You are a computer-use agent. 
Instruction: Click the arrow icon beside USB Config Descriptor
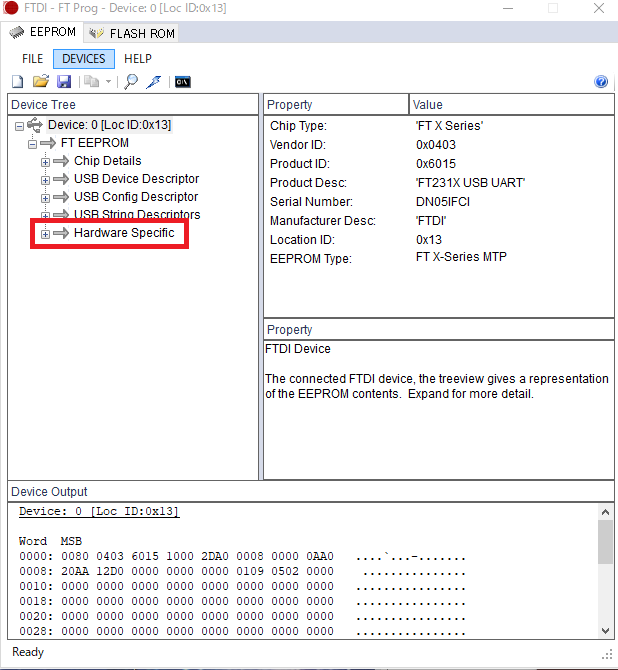[61, 197]
